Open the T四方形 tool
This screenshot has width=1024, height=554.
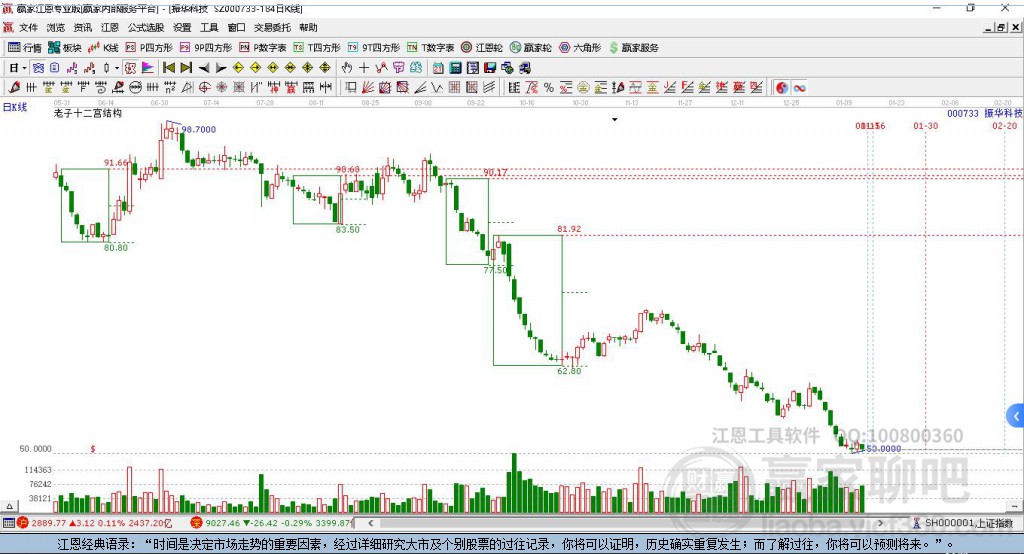[317, 48]
